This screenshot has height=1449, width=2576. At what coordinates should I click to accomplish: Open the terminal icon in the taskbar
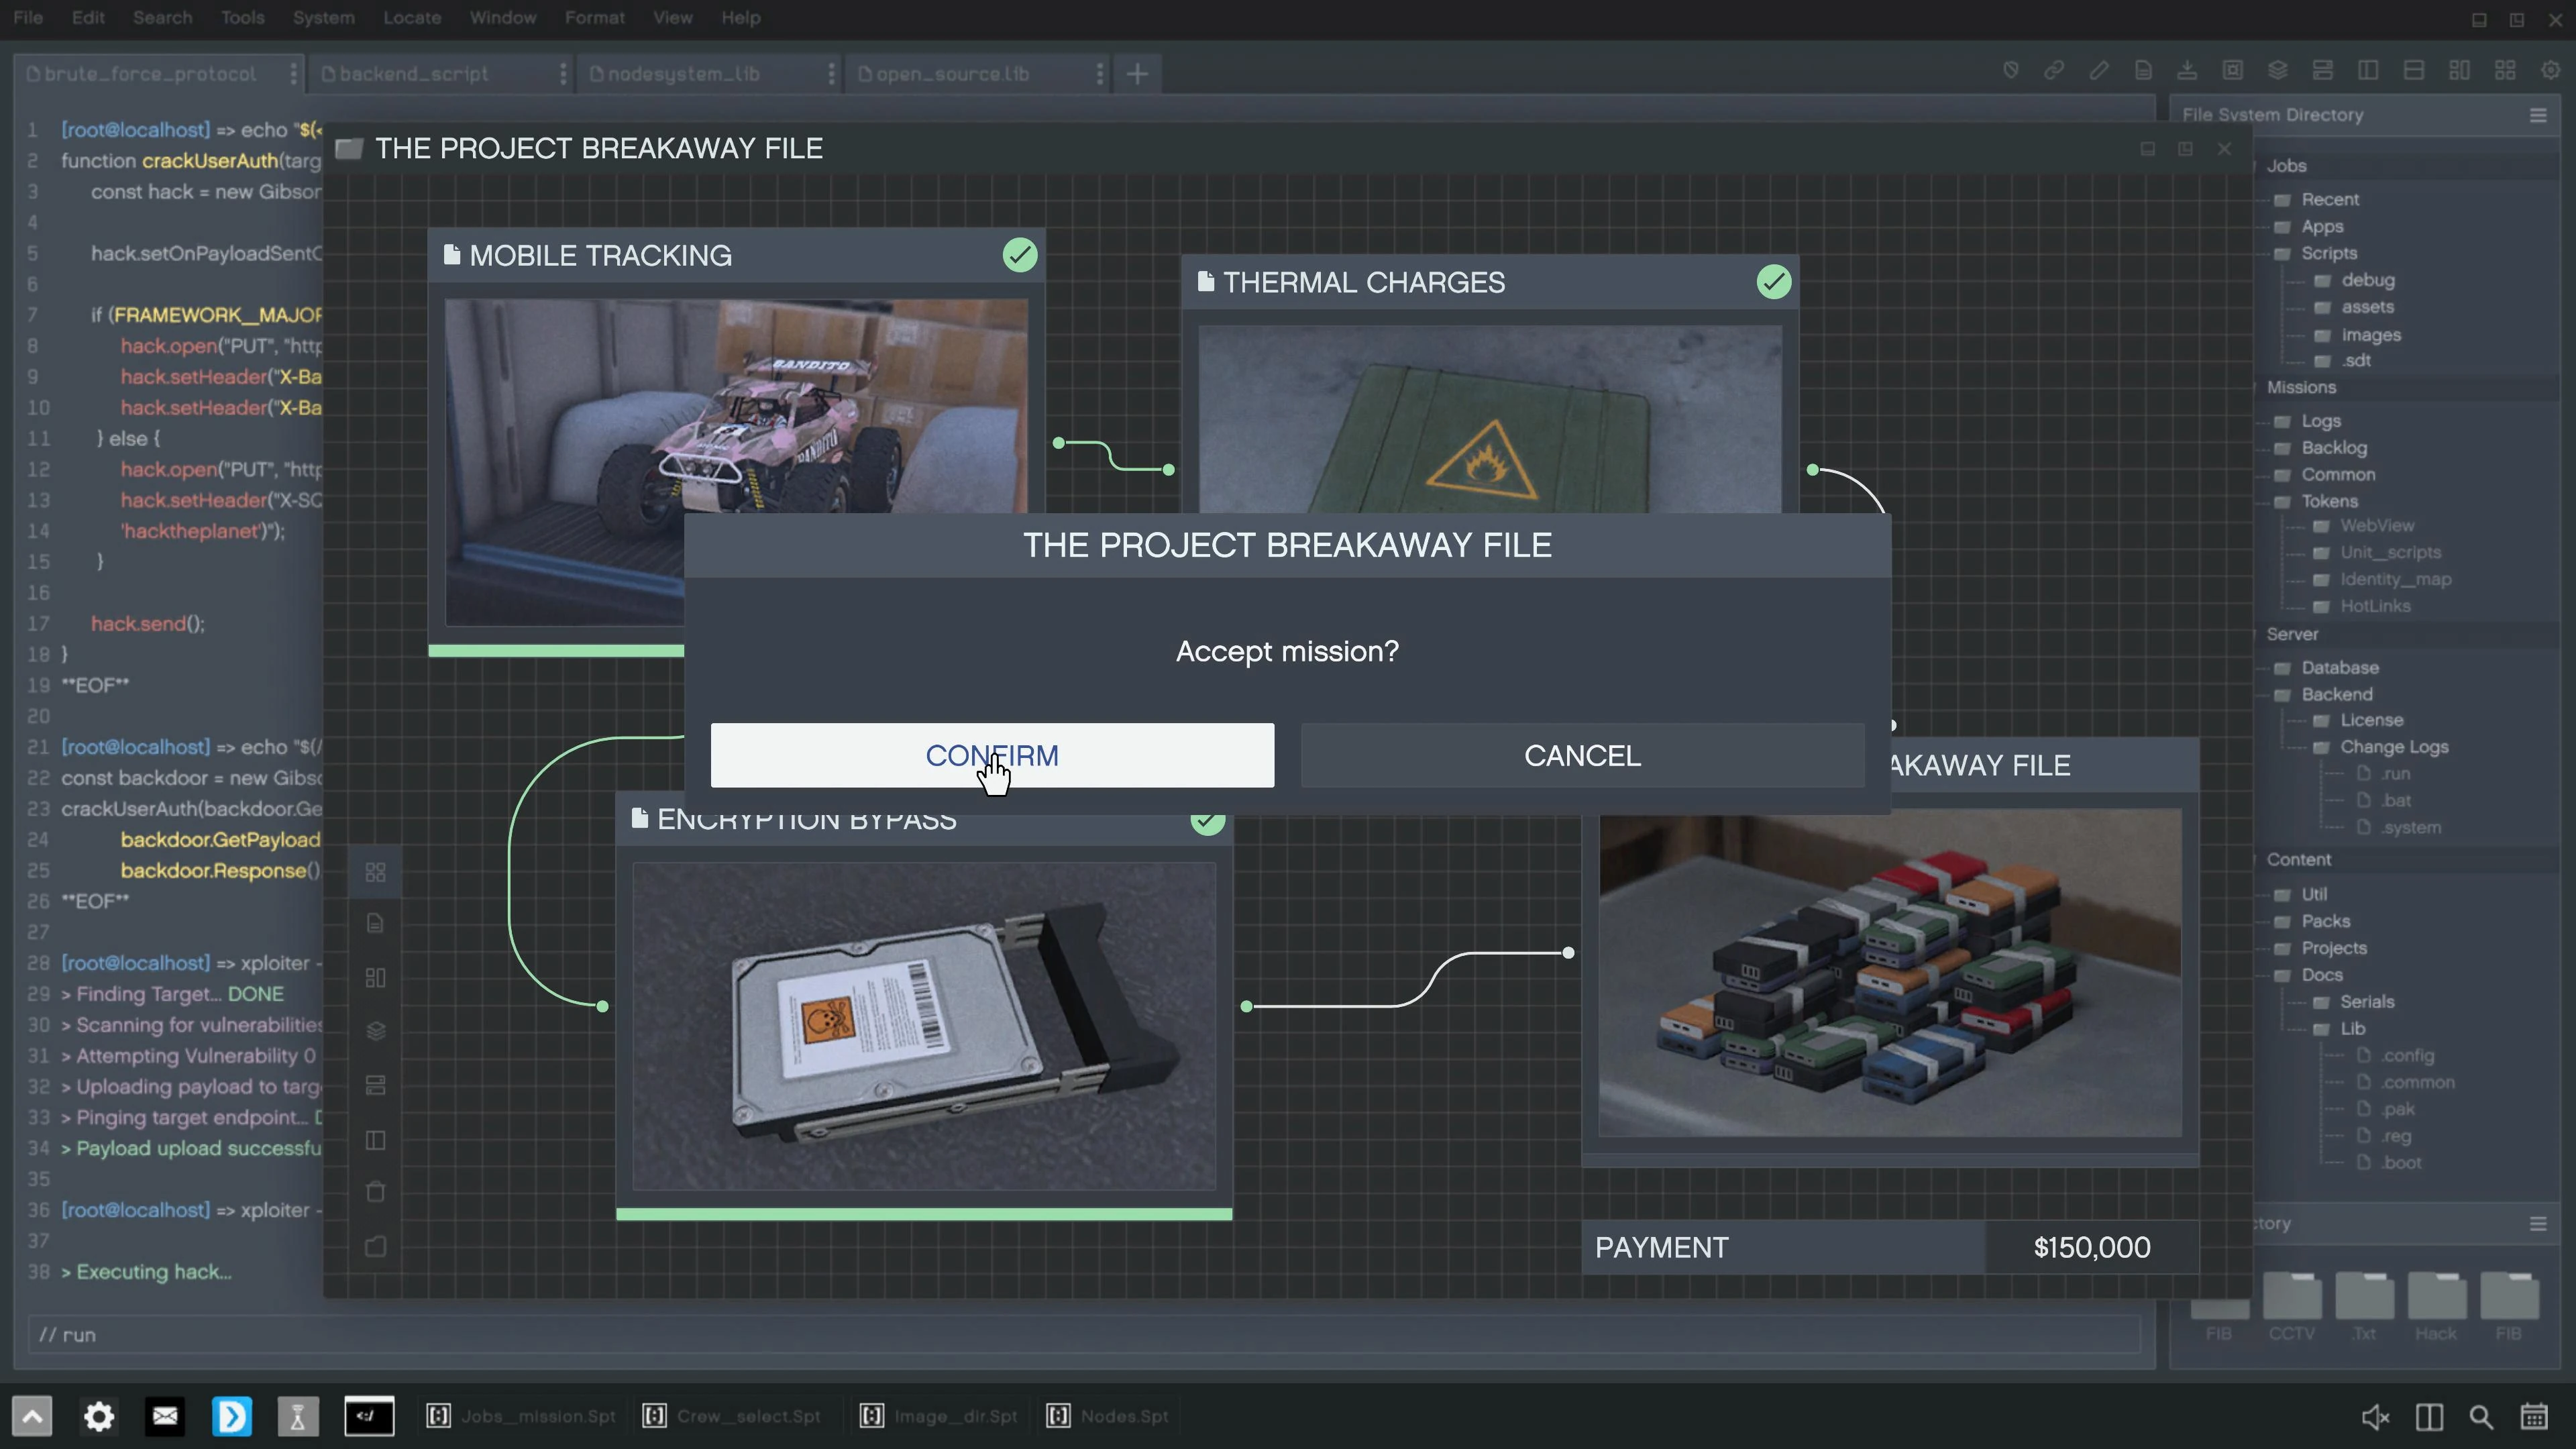[369, 1415]
